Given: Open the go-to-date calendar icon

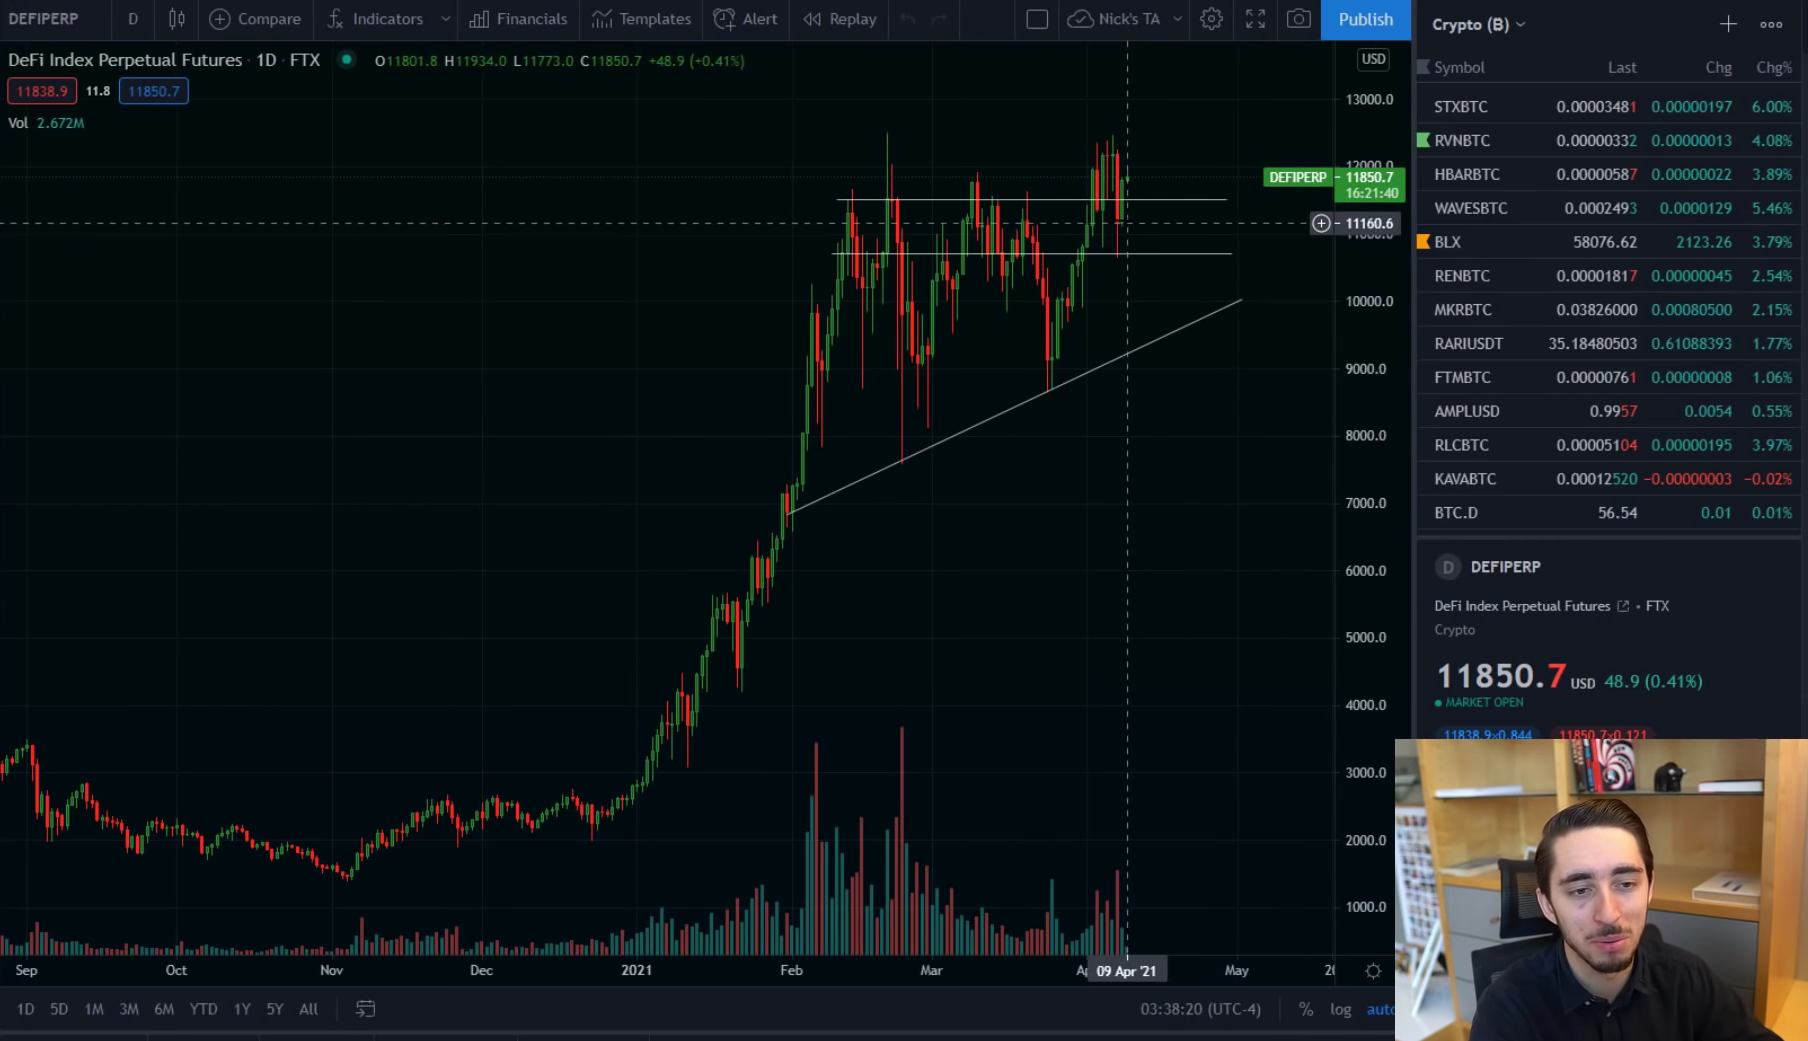Looking at the screenshot, I should tap(365, 1009).
